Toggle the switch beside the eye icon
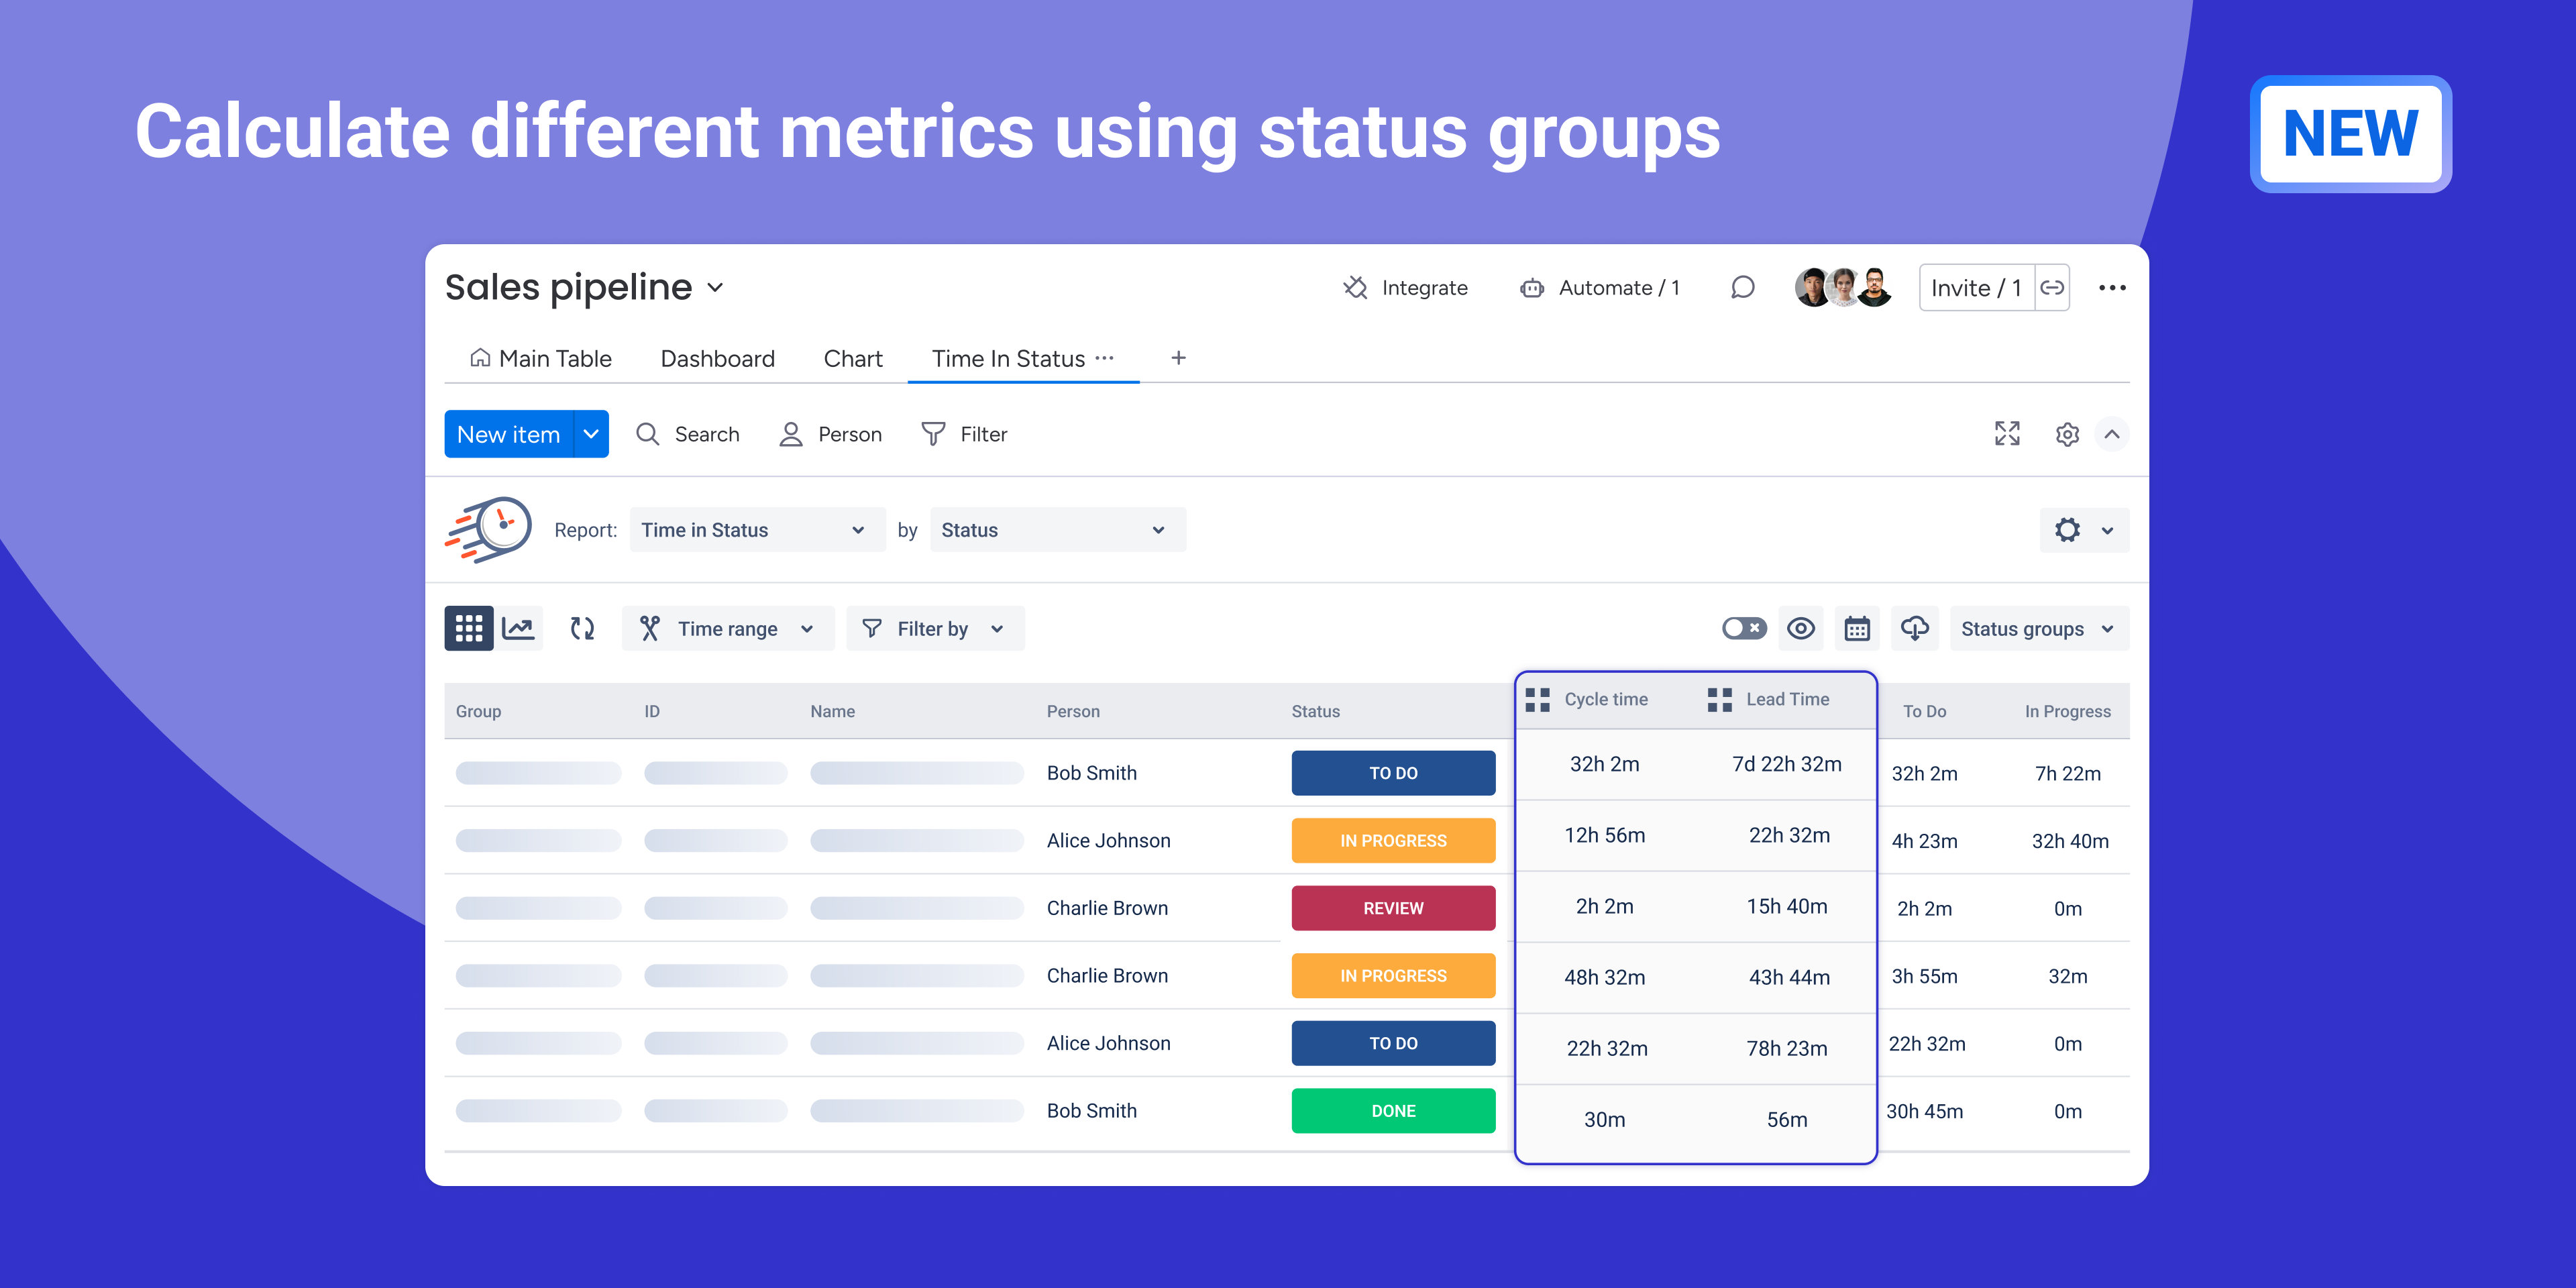Viewport: 2576px width, 1288px height. click(x=1744, y=628)
